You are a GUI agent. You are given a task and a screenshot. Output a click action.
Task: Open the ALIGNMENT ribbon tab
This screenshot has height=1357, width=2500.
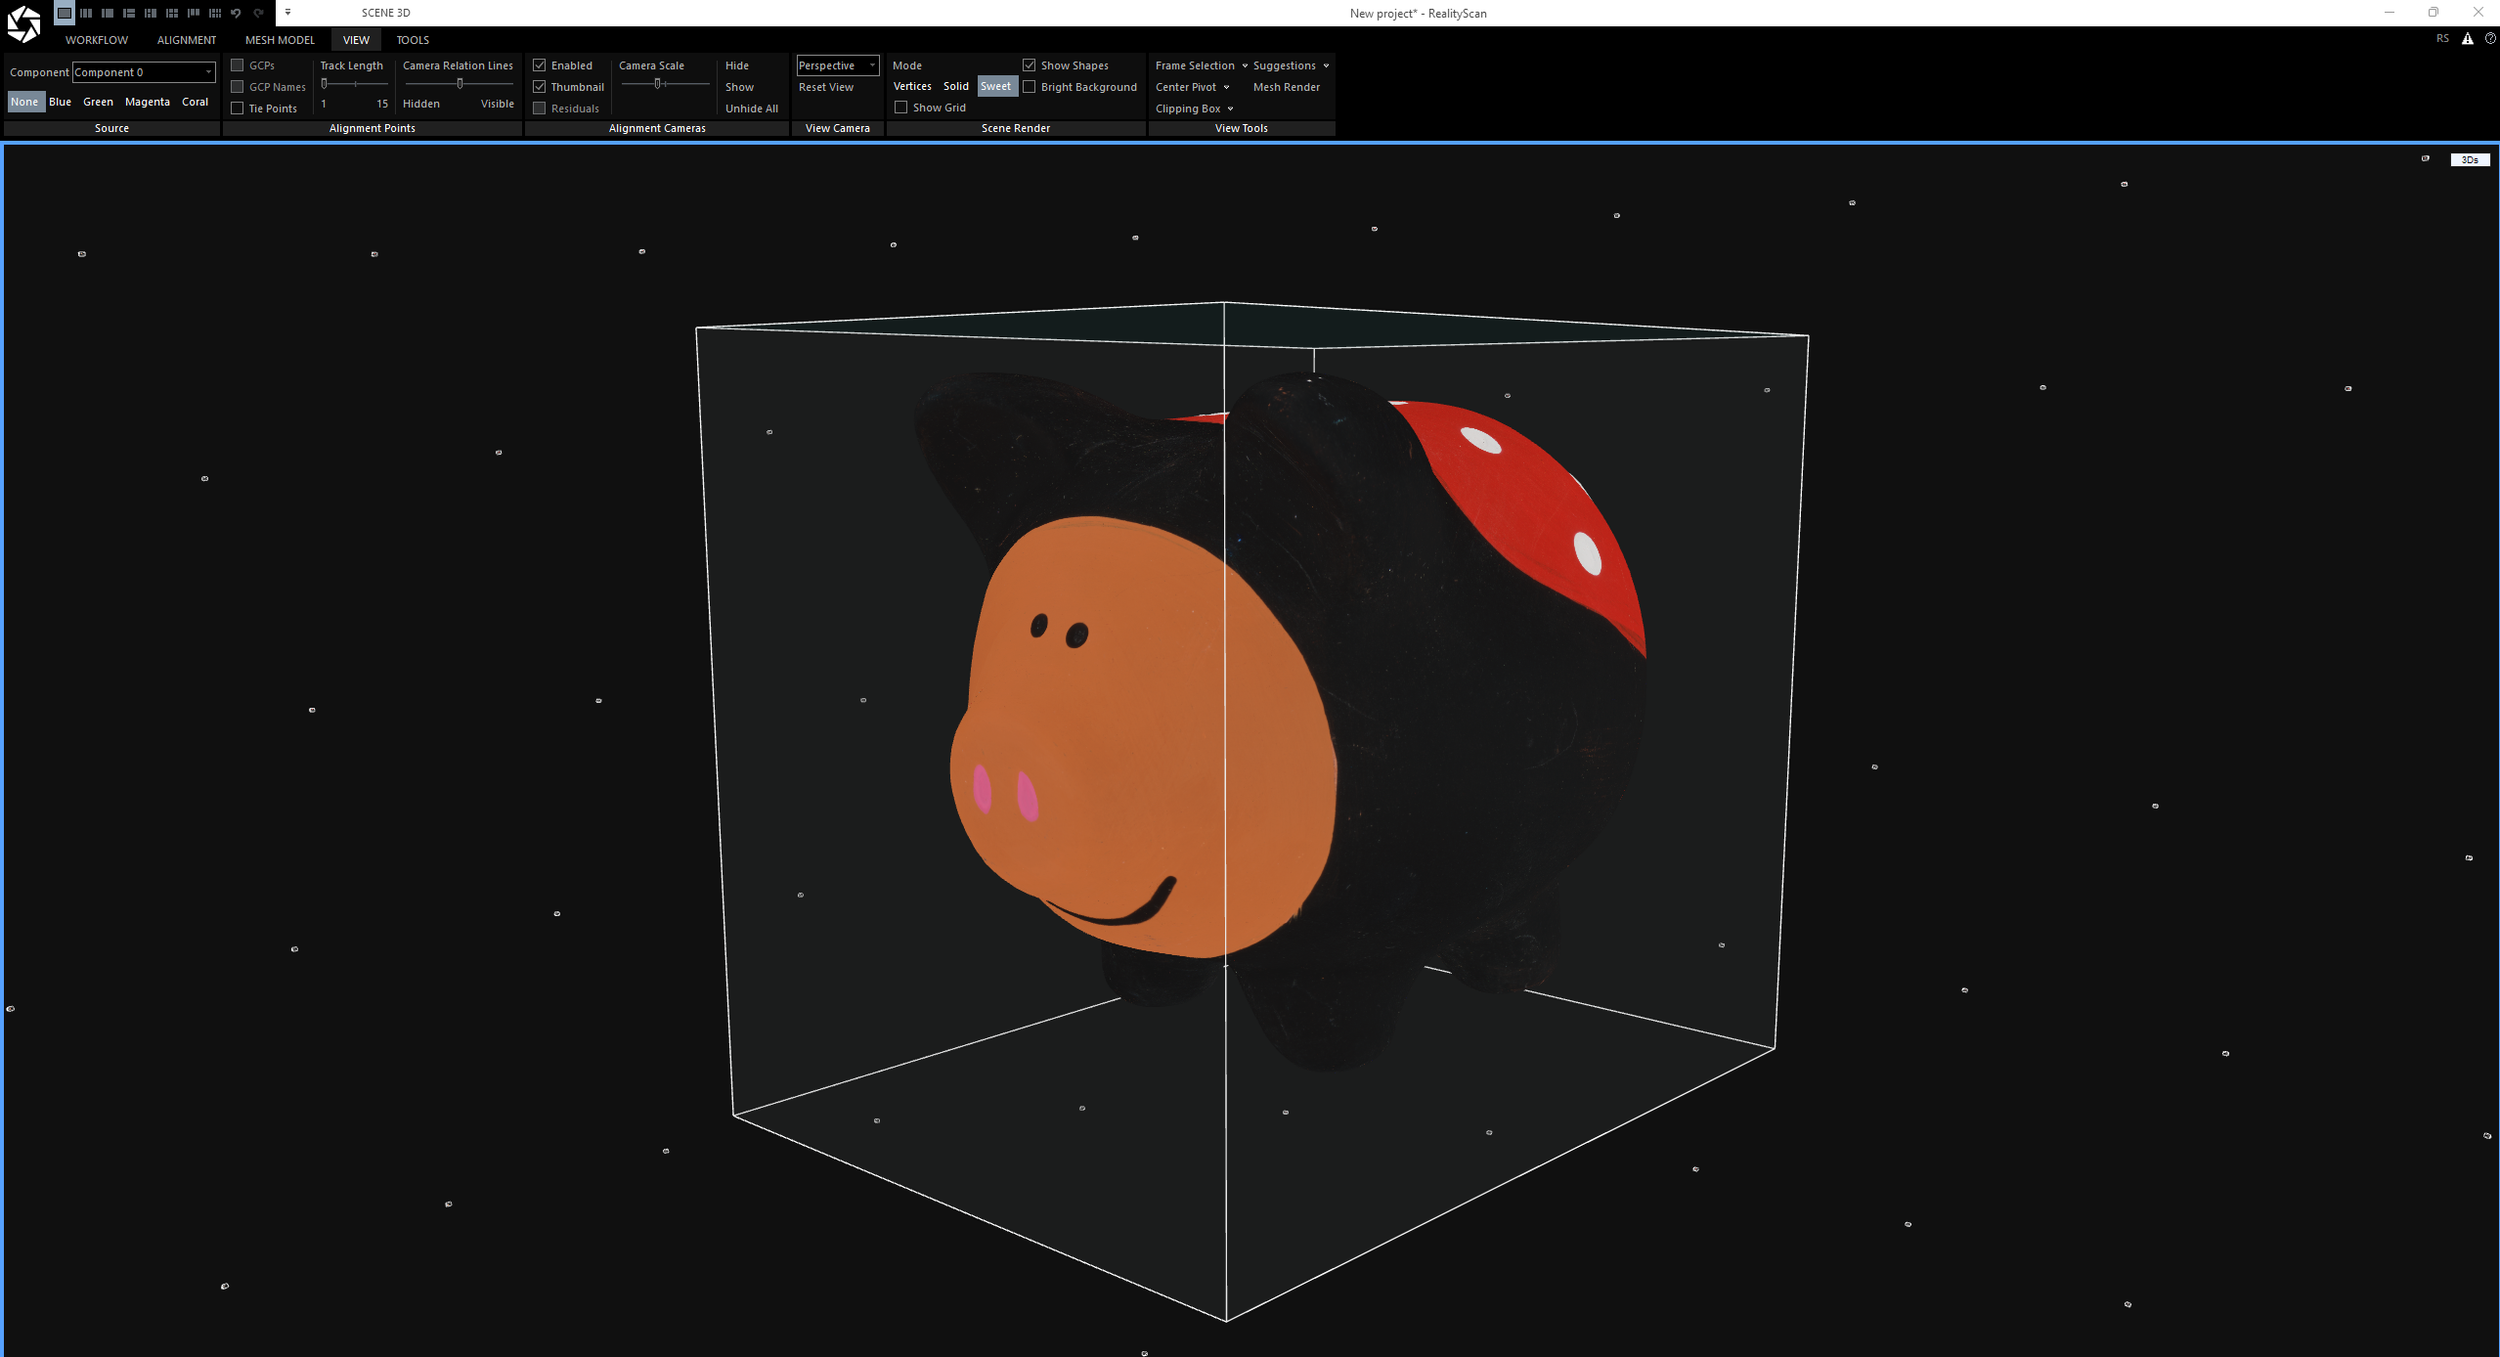coord(186,40)
